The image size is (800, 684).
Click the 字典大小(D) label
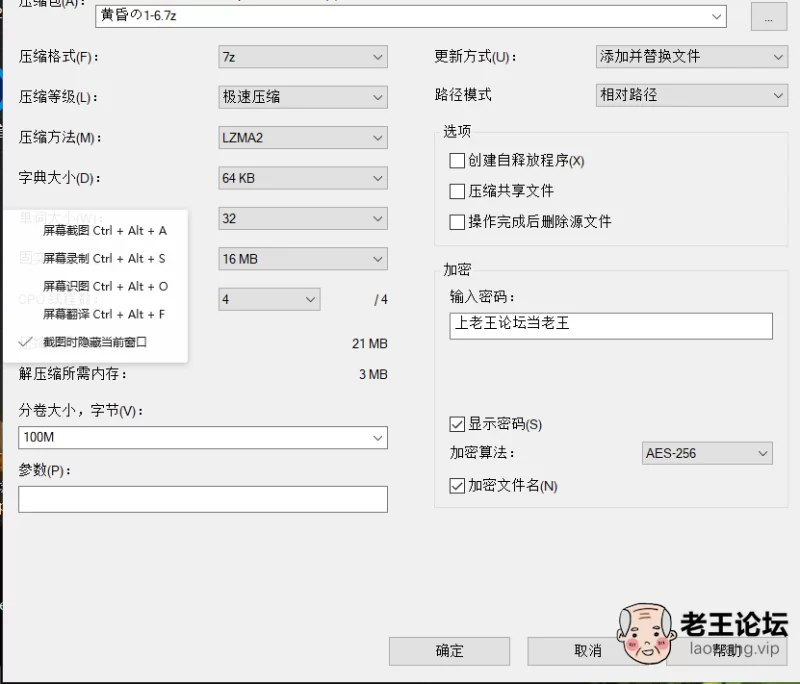[x=59, y=178]
